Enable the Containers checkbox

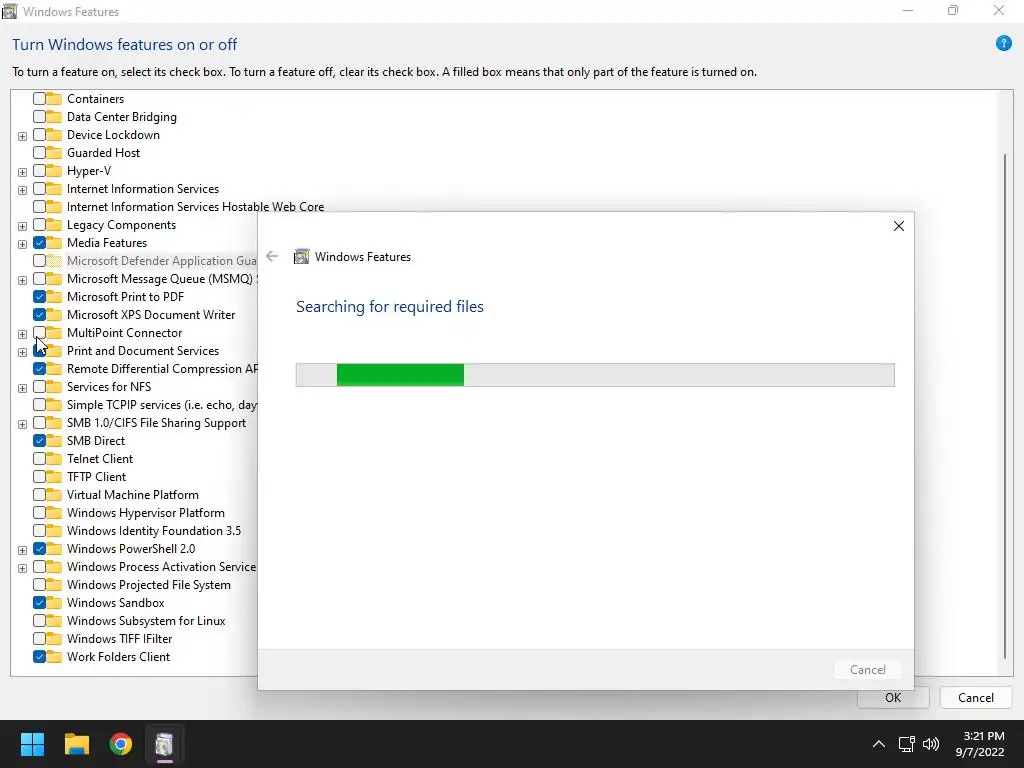click(39, 99)
